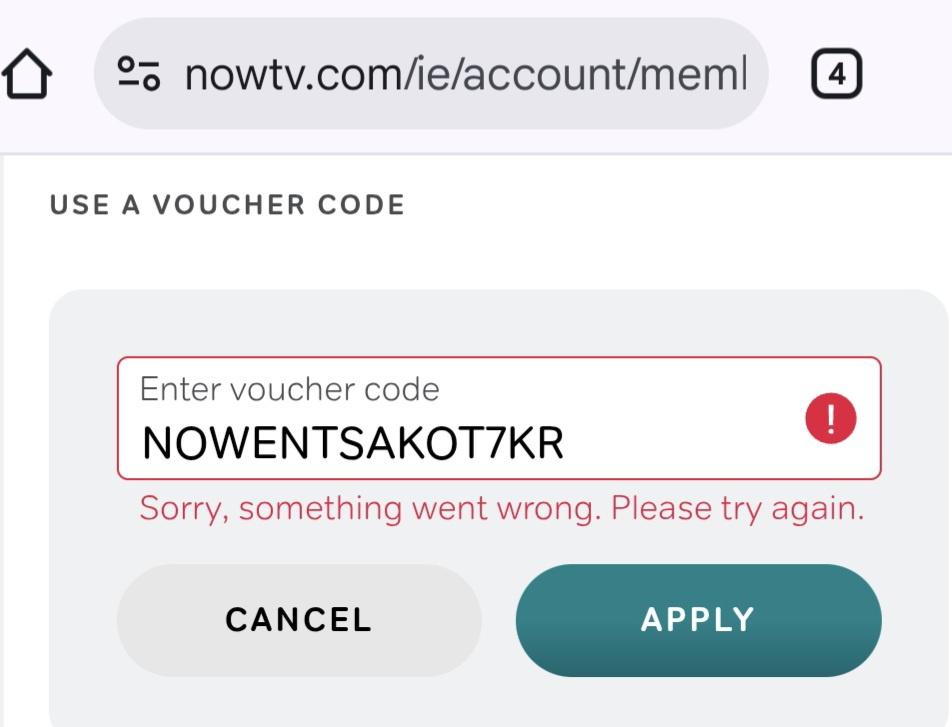Click the word 'Please try again.'
This screenshot has height=727, width=952.
[x=737, y=508]
